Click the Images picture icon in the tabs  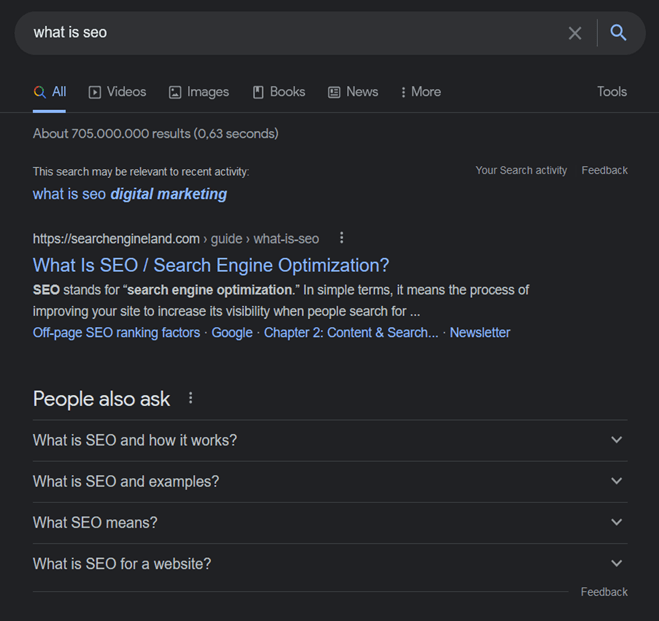(175, 92)
